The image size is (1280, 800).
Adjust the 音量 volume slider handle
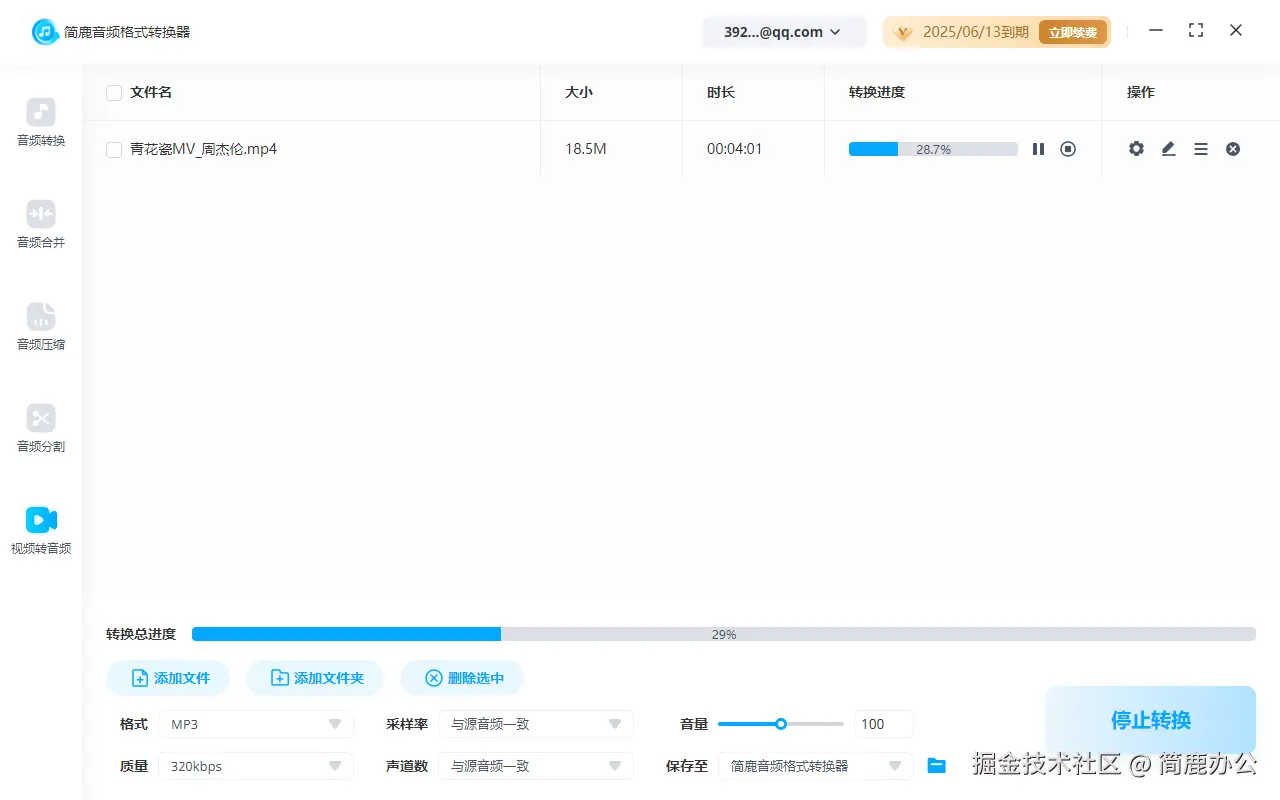(781, 724)
